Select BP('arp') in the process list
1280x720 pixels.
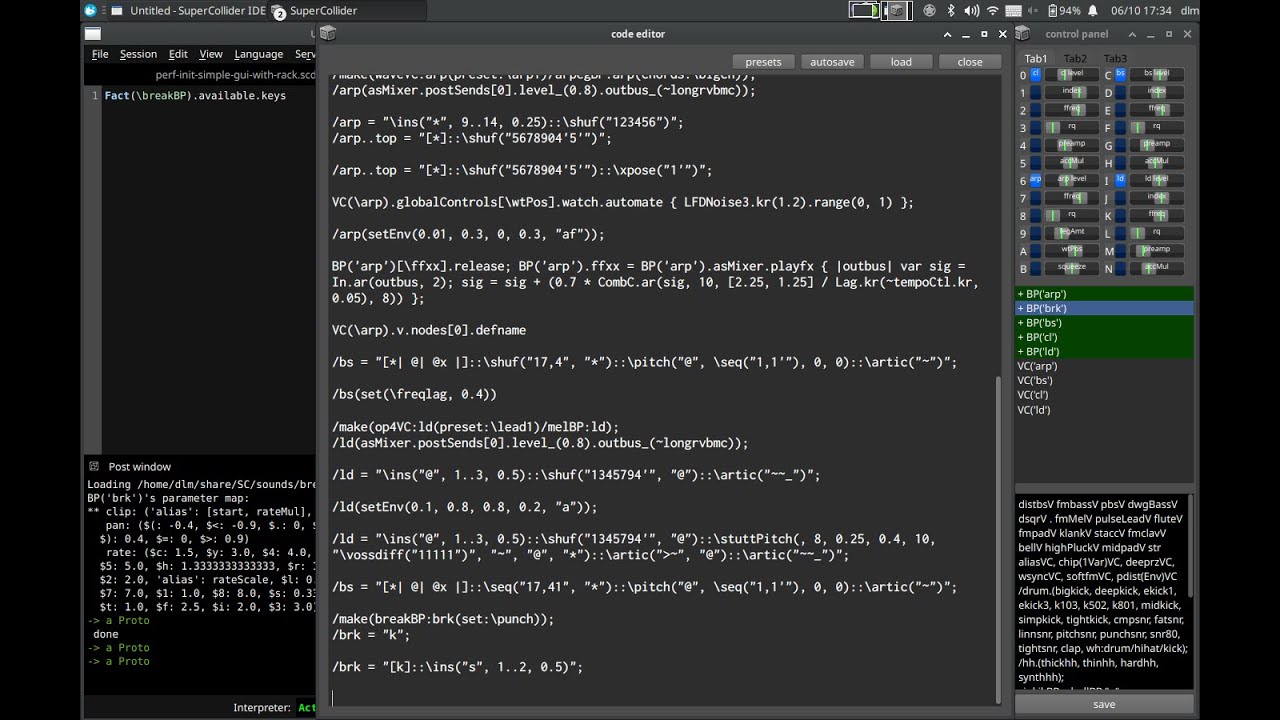click(x=1104, y=294)
